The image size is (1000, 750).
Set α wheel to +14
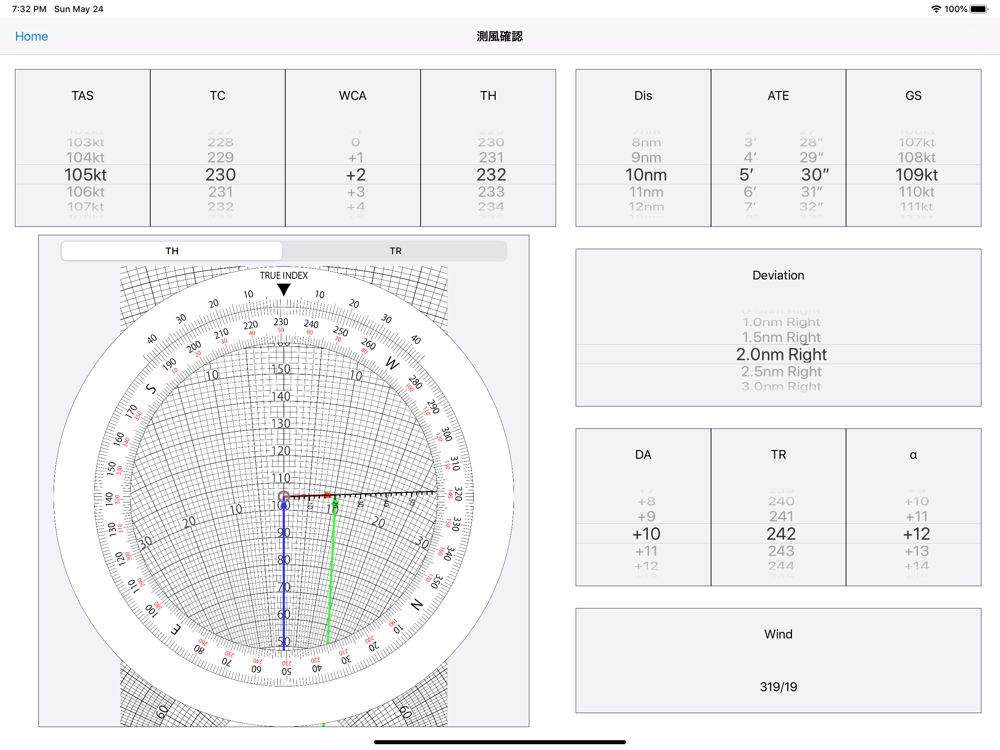click(916, 566)
